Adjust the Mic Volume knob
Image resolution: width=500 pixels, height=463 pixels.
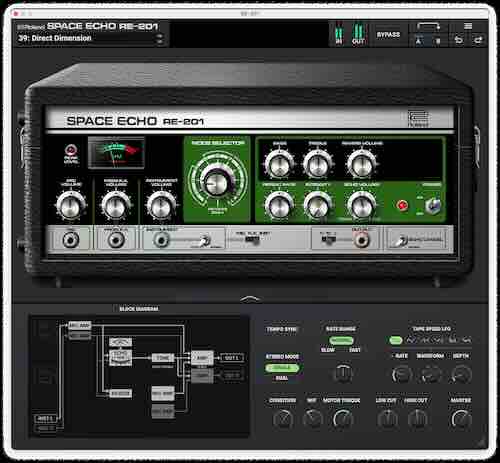[71, 205]
